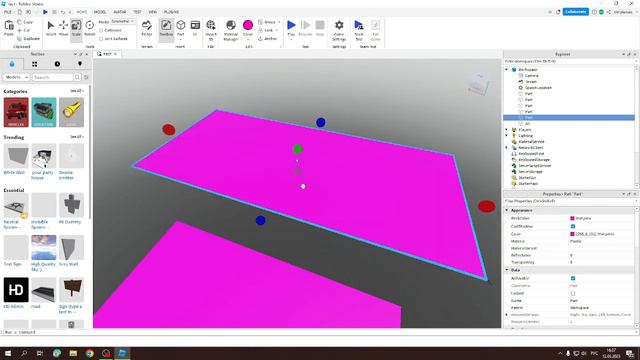Image resolution: width=640 pixels, height=360 pixels.
Task: Choose the Scale tool
Action: point(76,29)
